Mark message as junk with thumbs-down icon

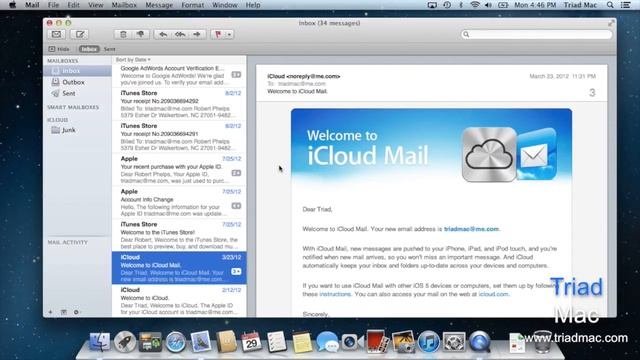coord(140,34)
